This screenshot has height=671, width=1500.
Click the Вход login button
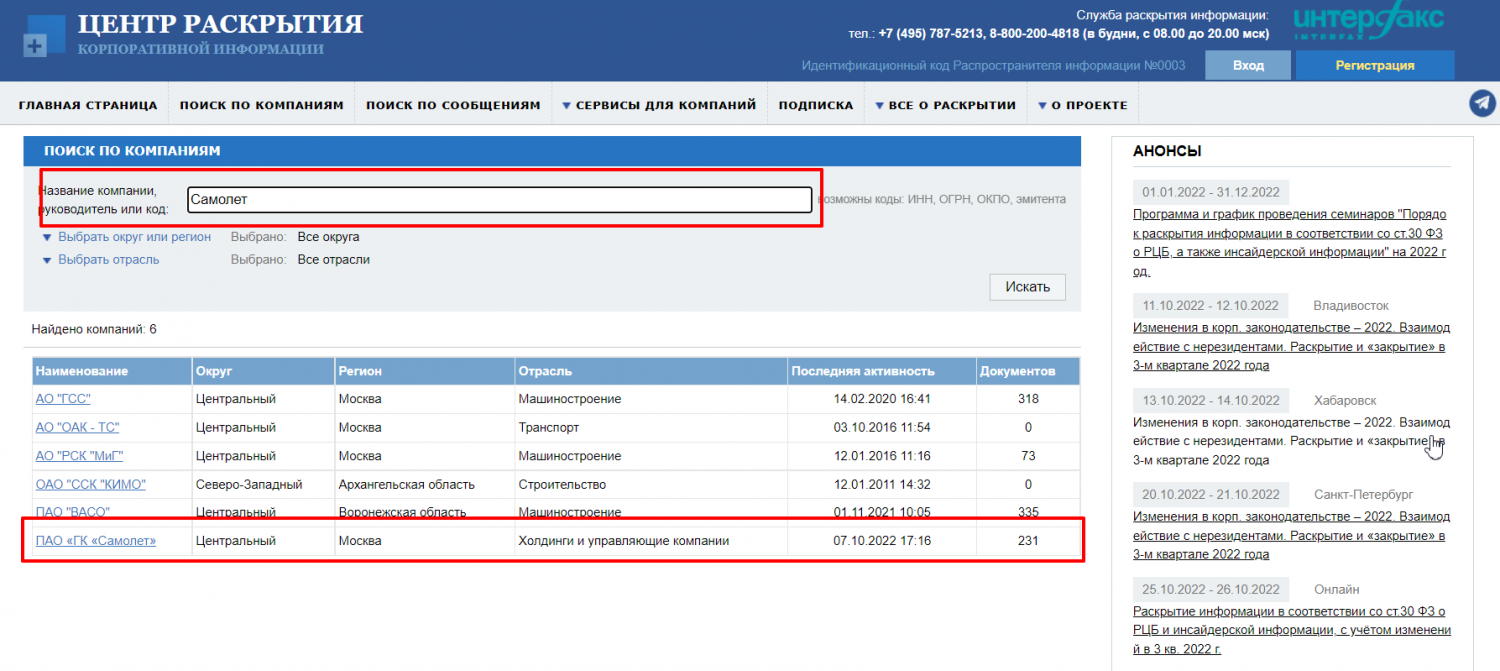(1247, 65)
